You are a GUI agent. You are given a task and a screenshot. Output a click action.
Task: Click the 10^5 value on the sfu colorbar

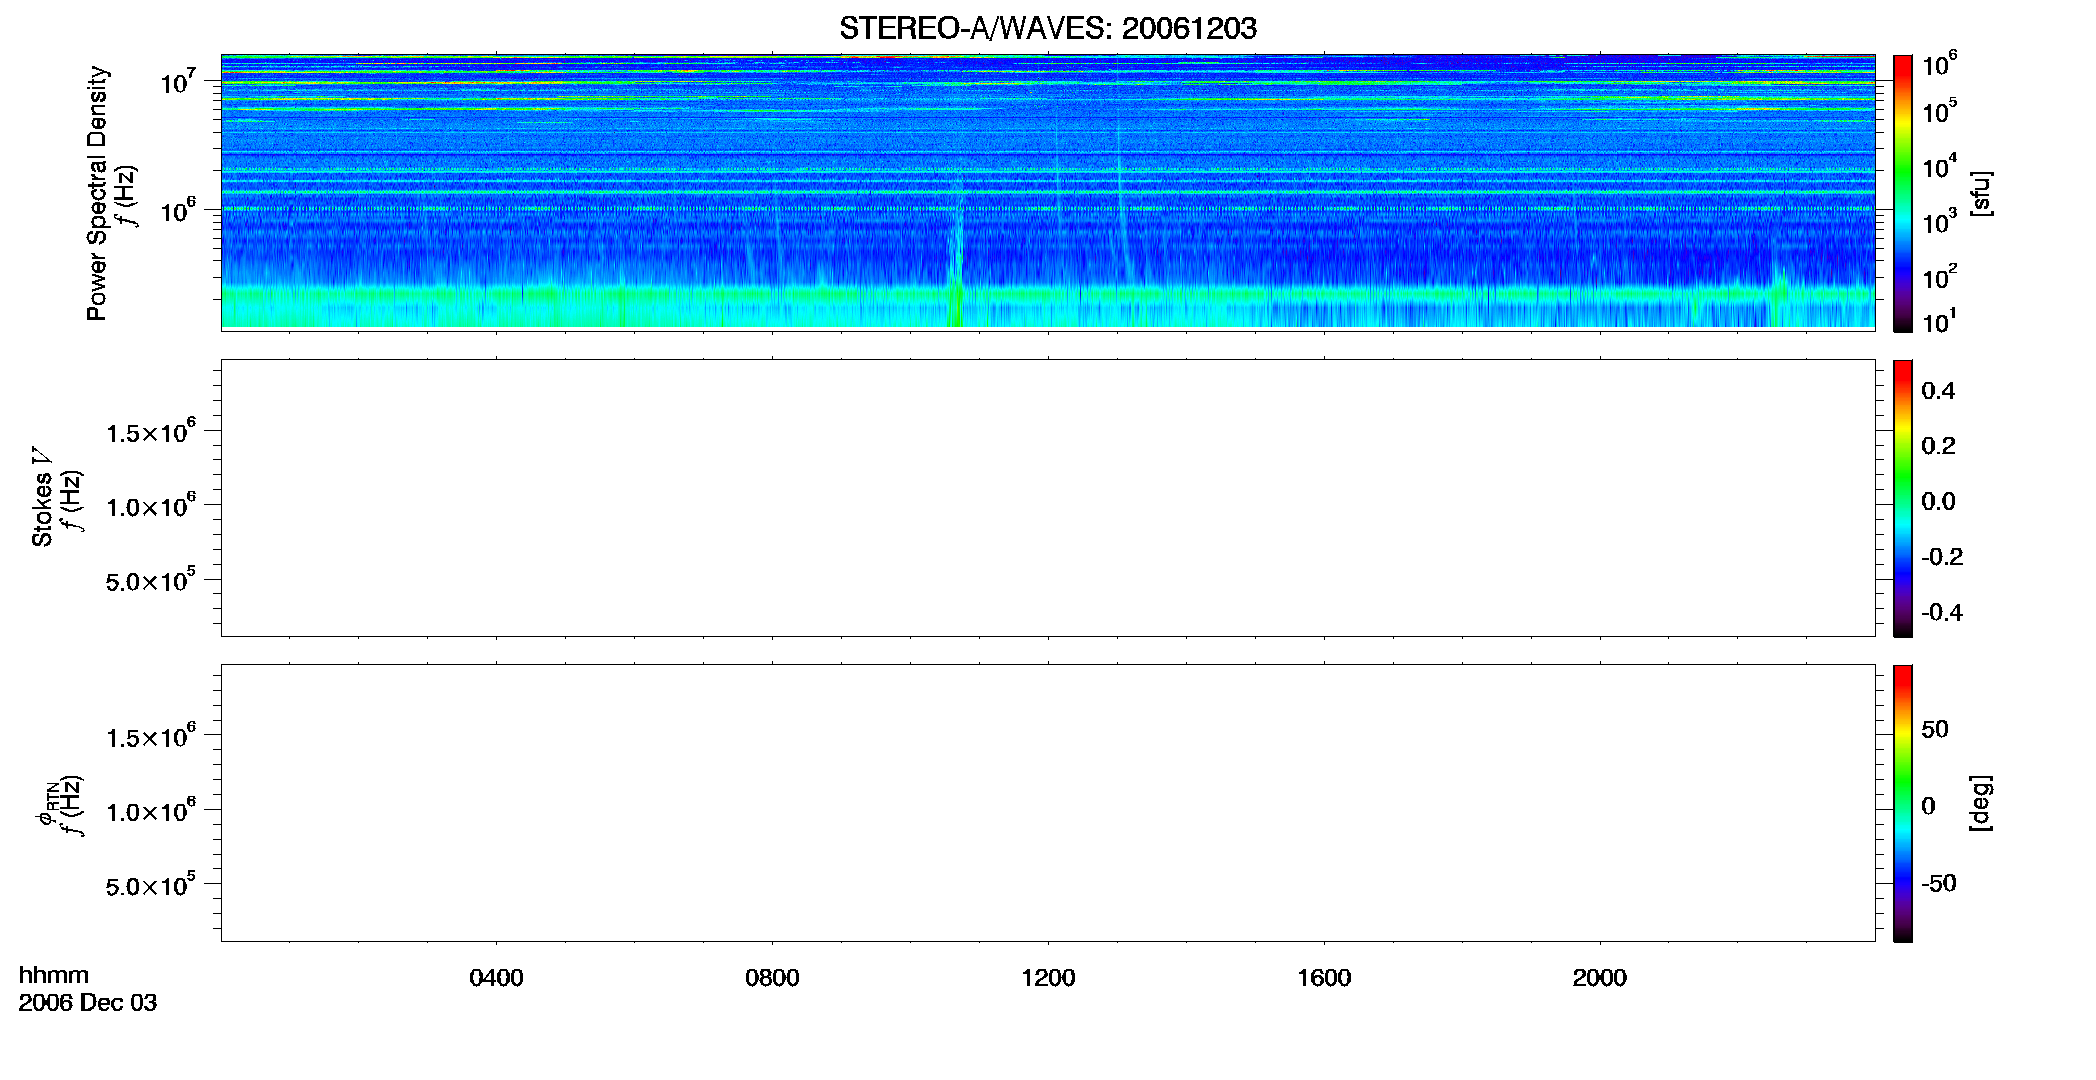click(1939, 111)
